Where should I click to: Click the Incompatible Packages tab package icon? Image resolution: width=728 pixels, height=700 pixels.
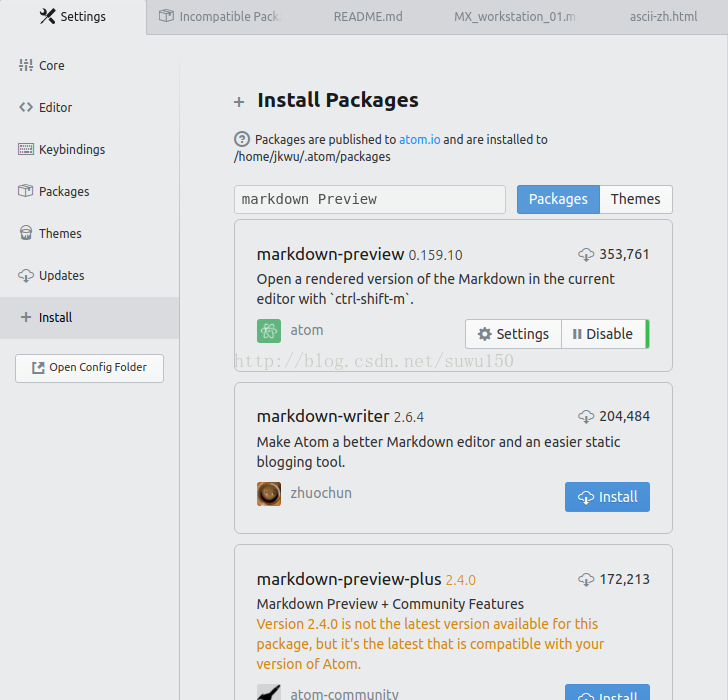point(166,16)
